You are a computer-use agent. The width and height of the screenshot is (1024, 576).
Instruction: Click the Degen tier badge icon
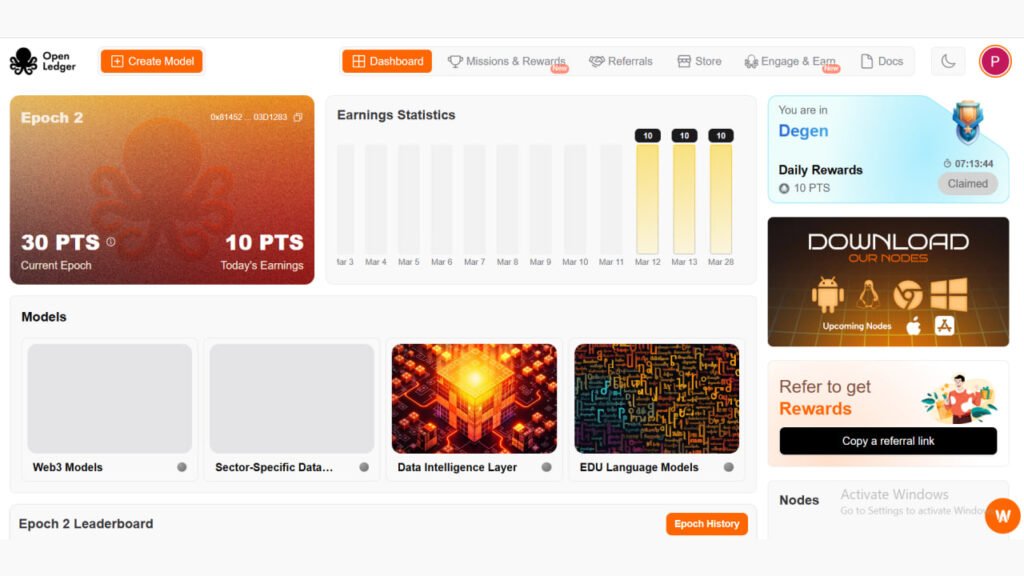click(x=967, y=122)
